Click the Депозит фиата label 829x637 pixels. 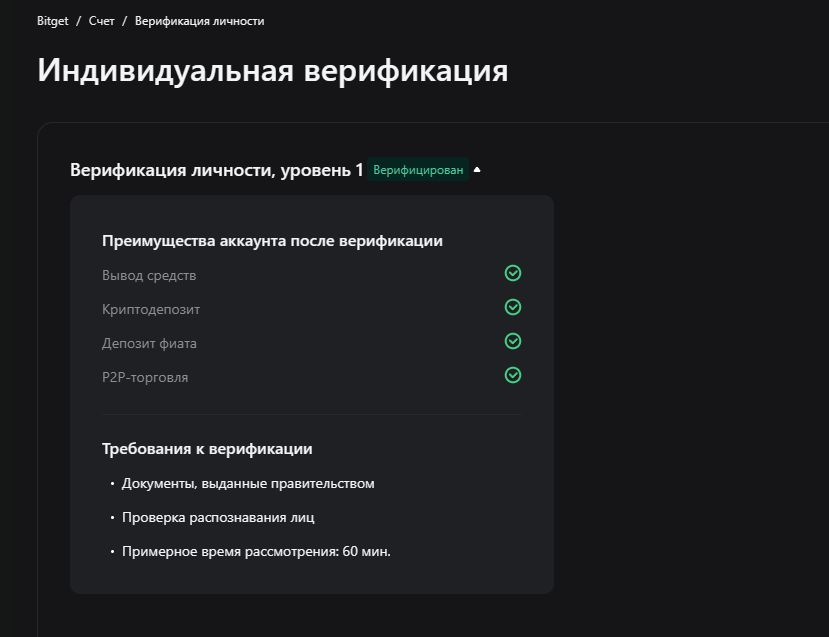[150, 343]
